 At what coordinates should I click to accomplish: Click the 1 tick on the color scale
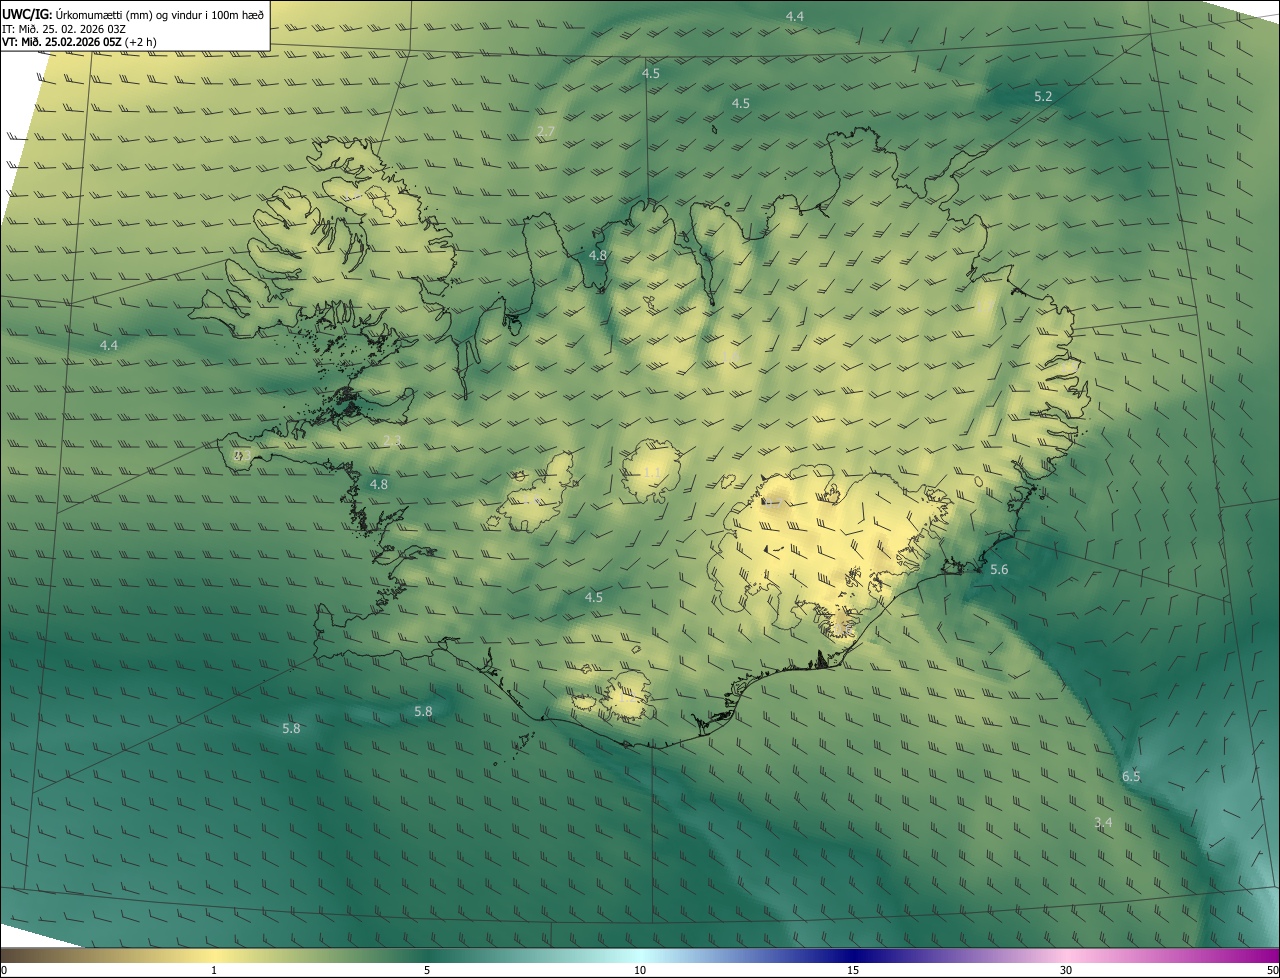[x=214, y=970]
